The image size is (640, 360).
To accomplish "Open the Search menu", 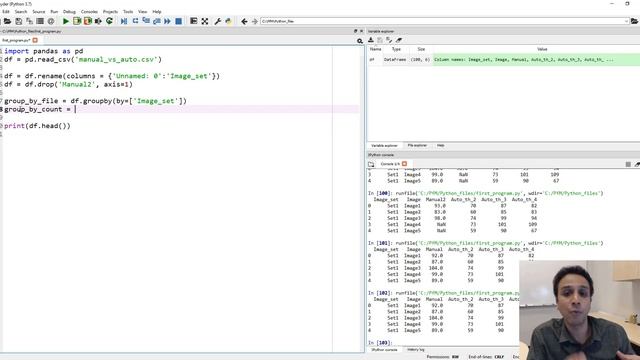I will click(21, 12).
